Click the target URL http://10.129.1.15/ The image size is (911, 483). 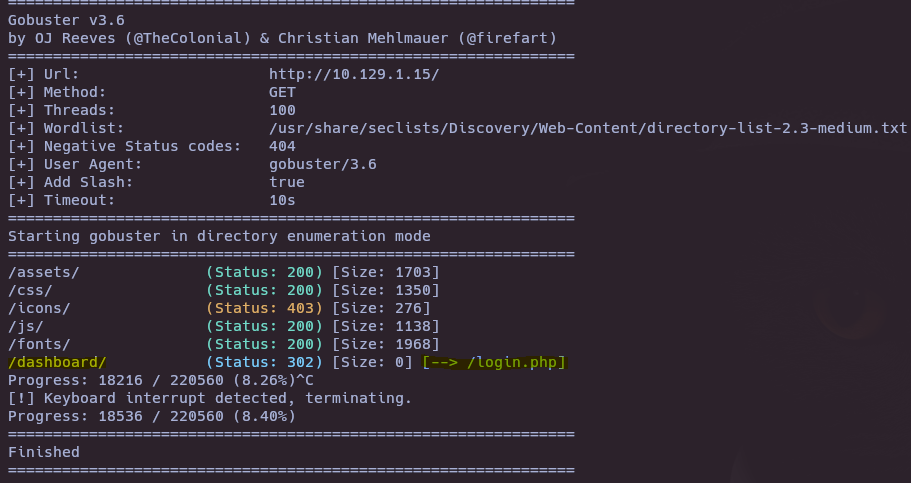coord(354,74)
